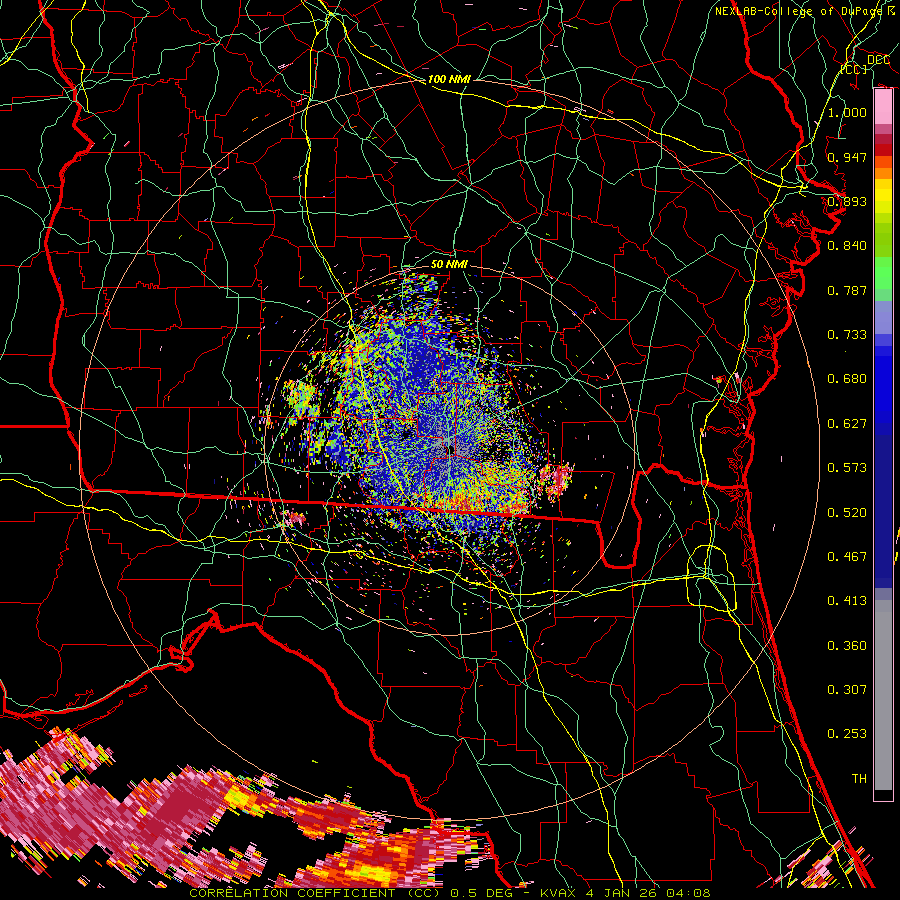This screenshot has width=900, height=900.
Task: Click the "KVAX" station identifier
Action: point(558,893)
